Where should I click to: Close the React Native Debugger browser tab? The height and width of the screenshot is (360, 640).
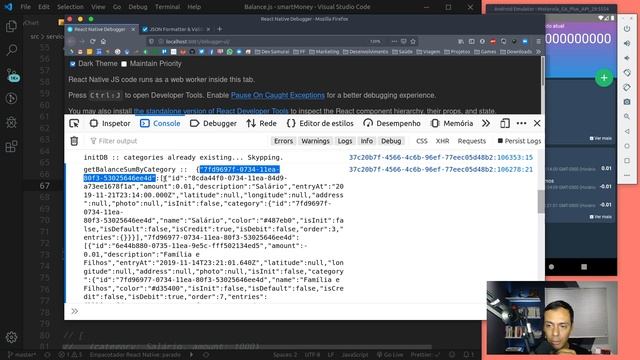coord(133,29)
